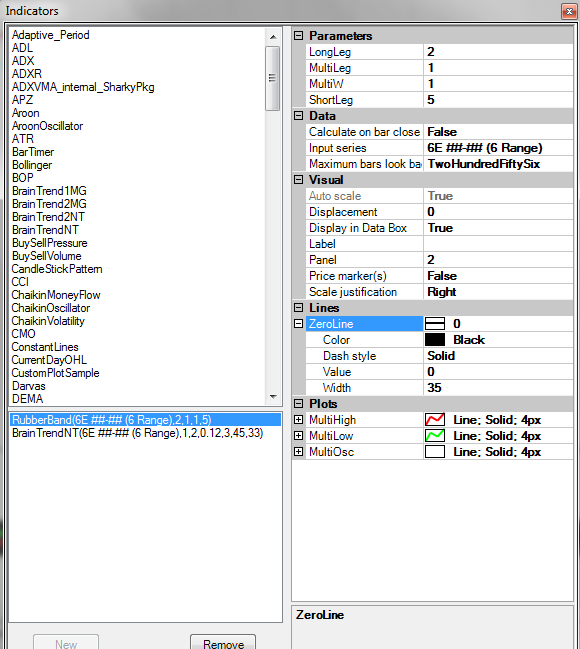580x649 pixels.
Task: Collapse the Plots section
Action: click(298, 404)
